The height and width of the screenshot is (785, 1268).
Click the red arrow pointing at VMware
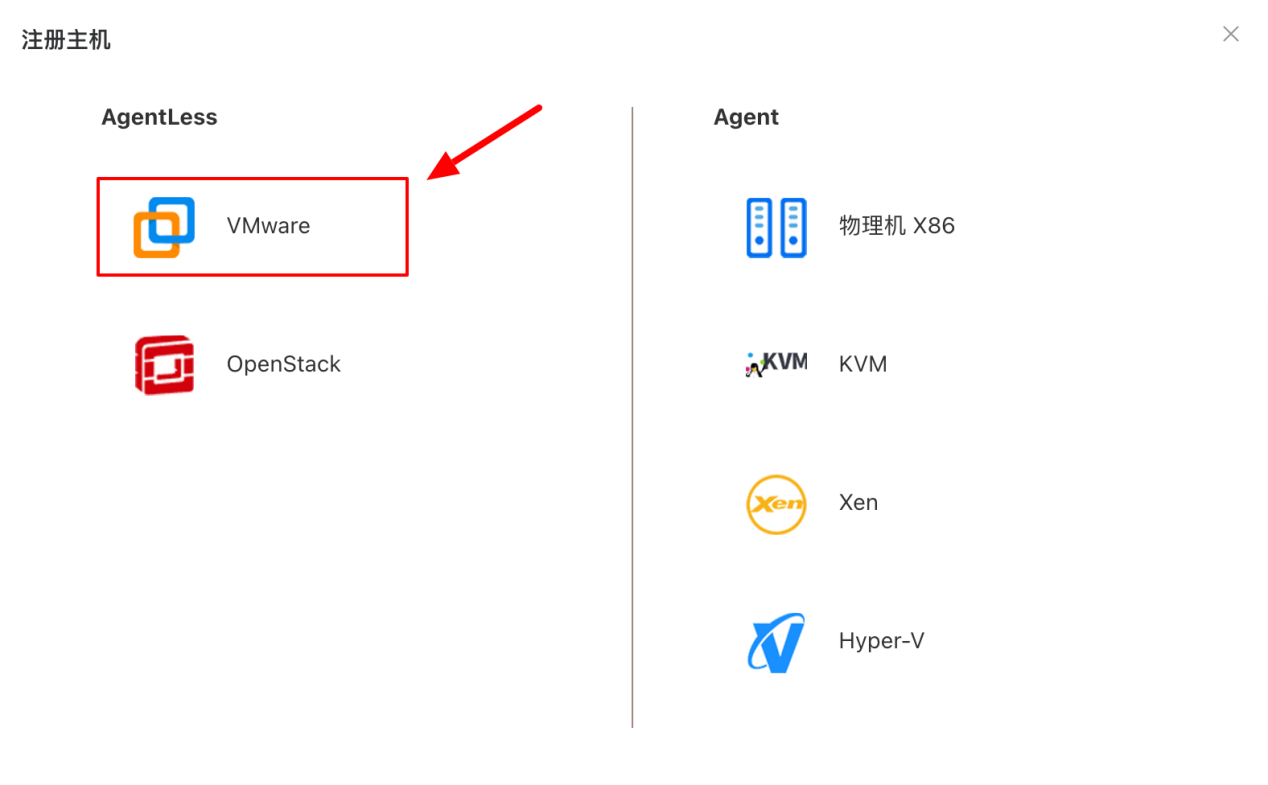pyautogui.click(x=484, y=142)
